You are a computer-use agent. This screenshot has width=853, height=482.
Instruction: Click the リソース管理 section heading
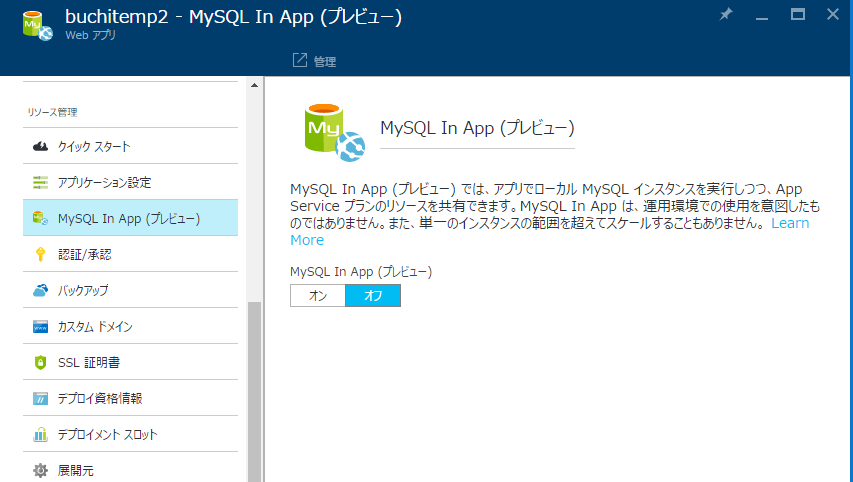click(x=52, y=112)
